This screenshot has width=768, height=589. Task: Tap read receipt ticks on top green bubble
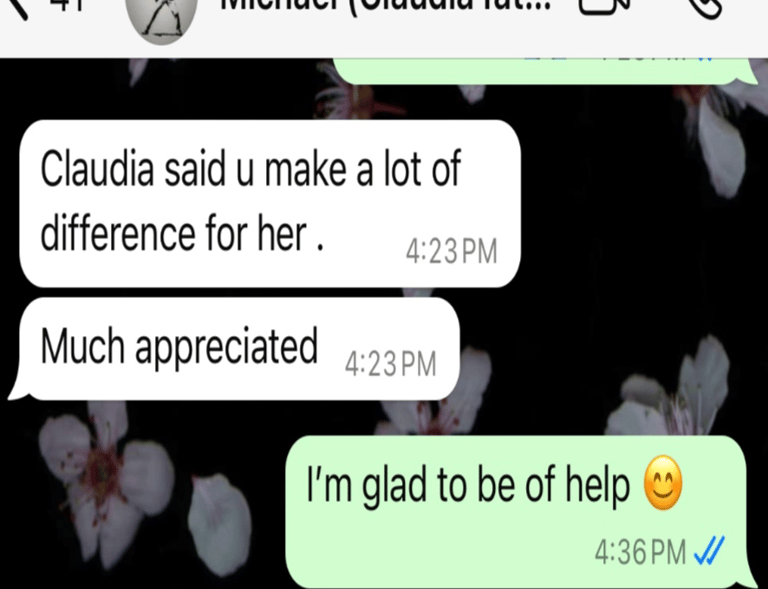tap(703, 59)
